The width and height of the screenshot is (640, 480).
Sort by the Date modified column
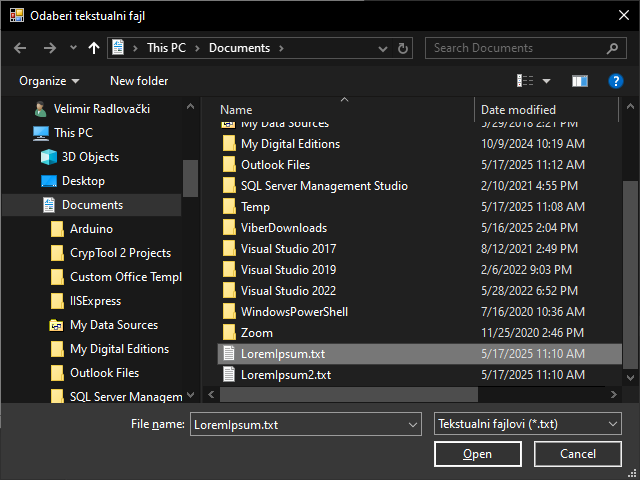tap(518, 109)
